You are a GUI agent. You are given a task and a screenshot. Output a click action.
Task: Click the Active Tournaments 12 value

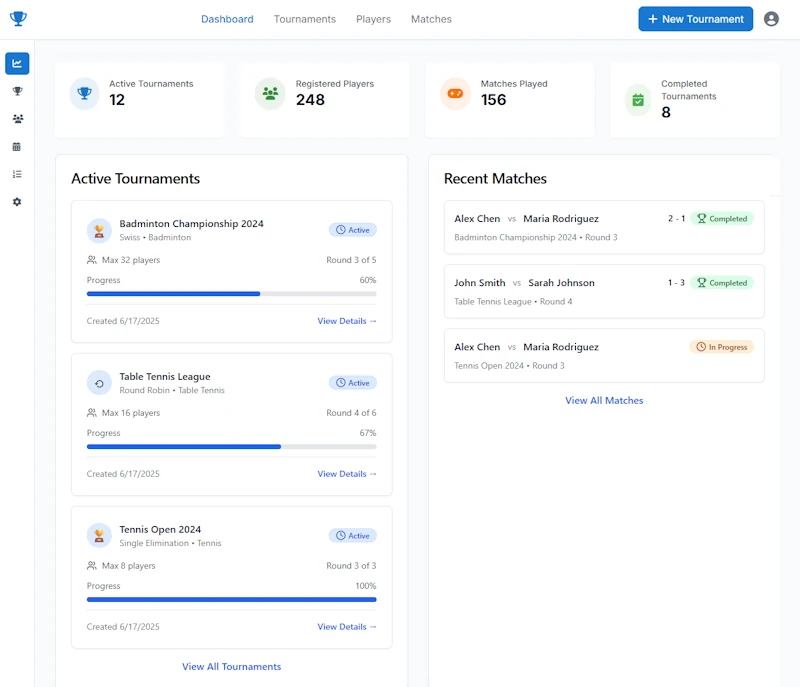117,100
